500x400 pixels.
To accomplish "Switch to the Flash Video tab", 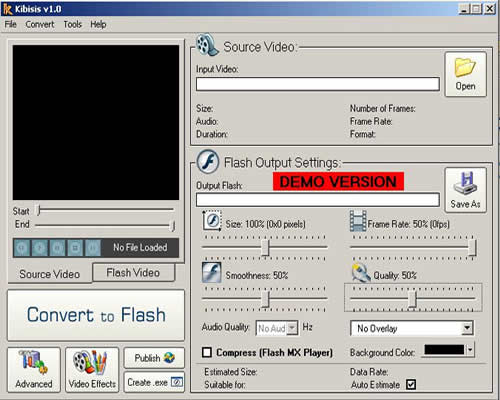I will click(133, 273).
